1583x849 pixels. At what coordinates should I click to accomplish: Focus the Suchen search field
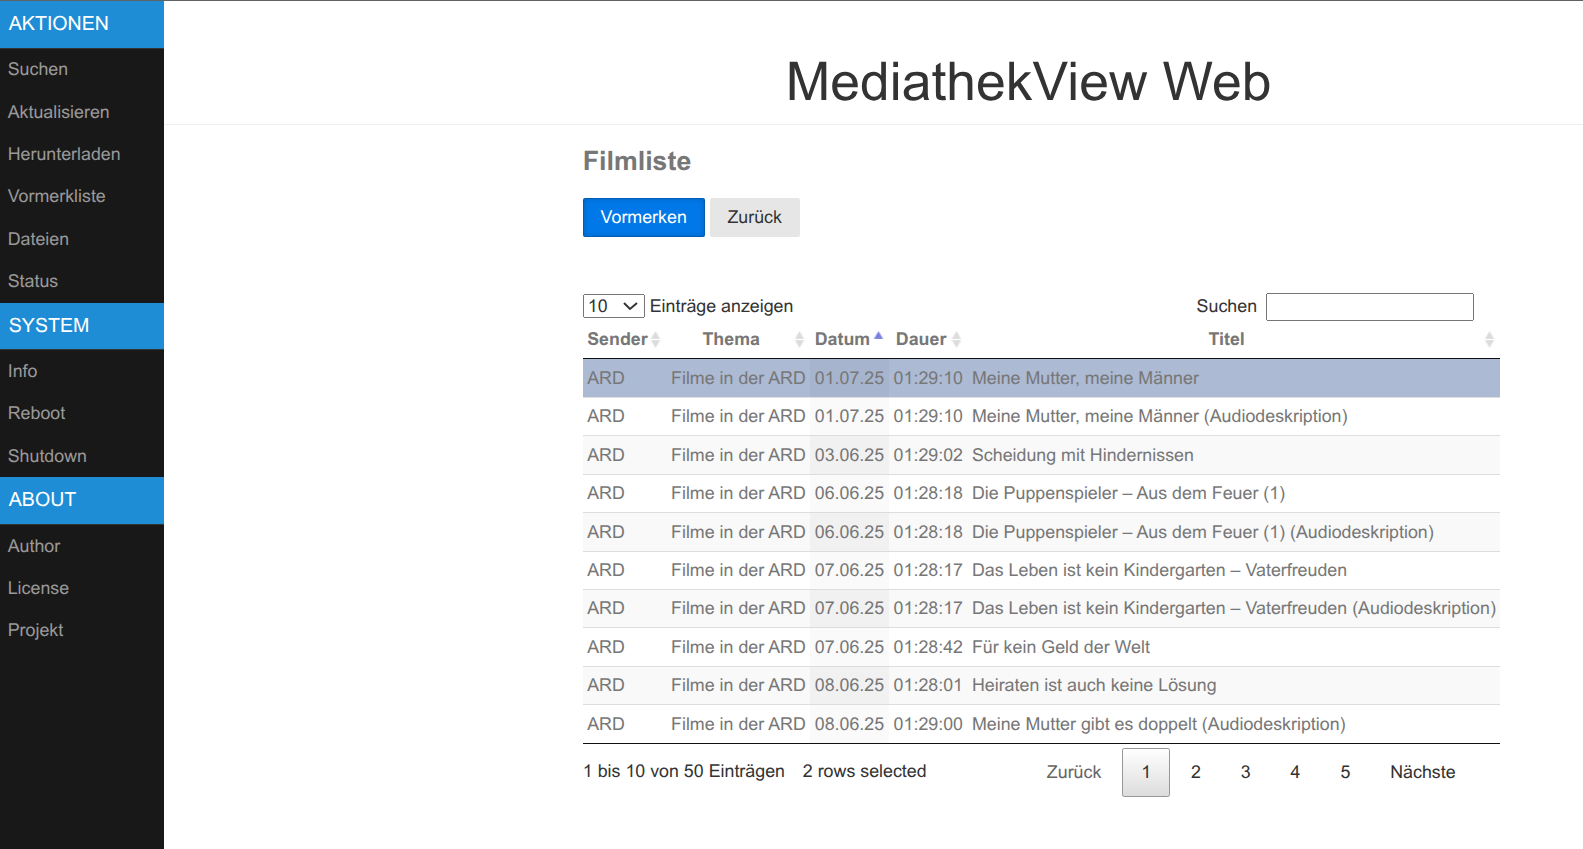tap(1369, 307)
